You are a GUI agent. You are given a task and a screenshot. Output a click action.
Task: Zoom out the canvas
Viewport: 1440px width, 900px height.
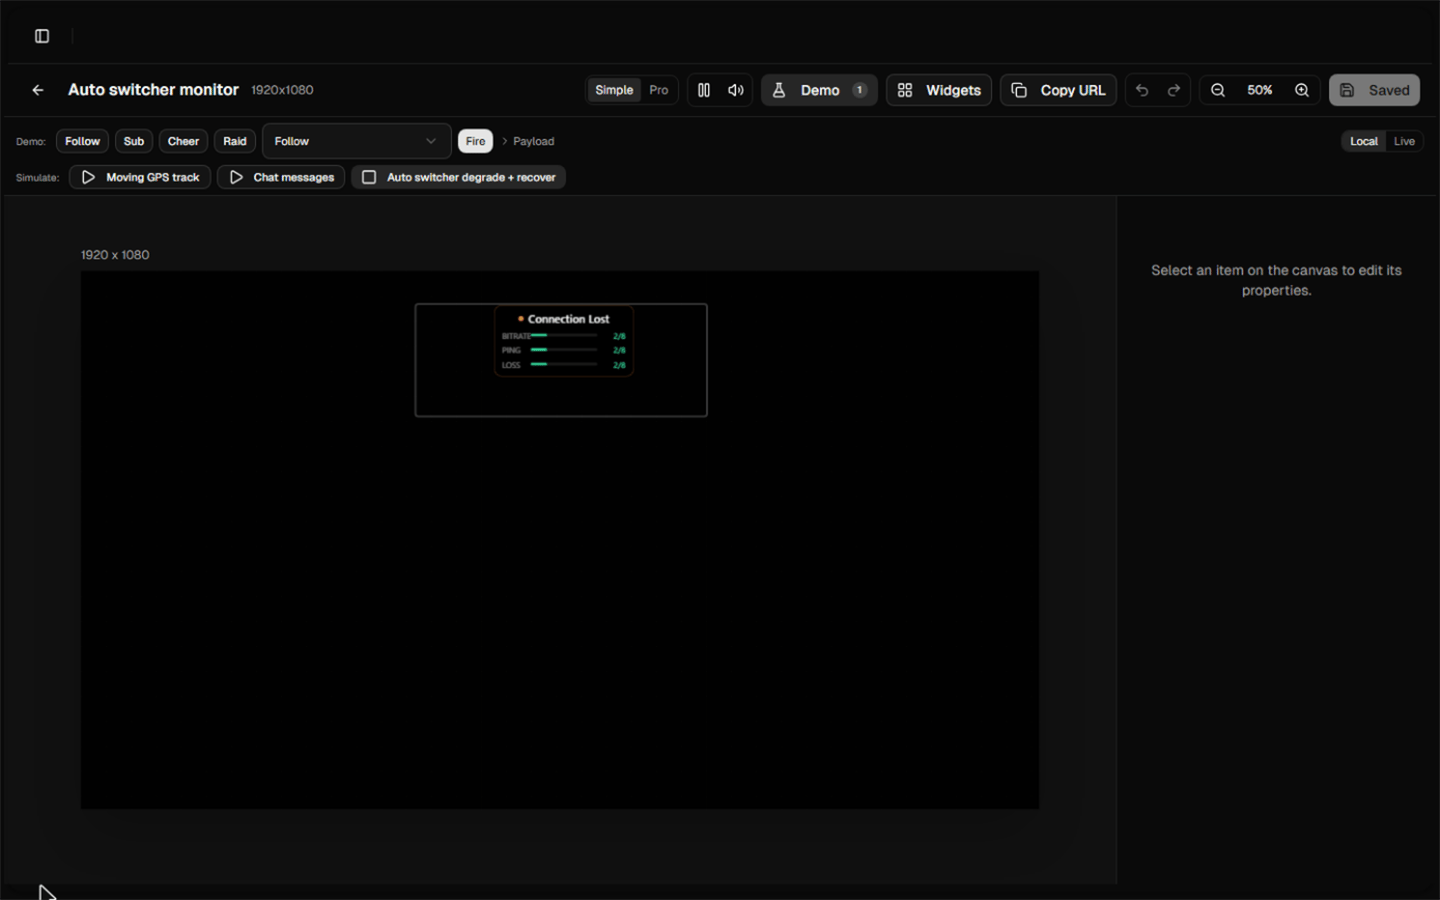click(1218, 90)
